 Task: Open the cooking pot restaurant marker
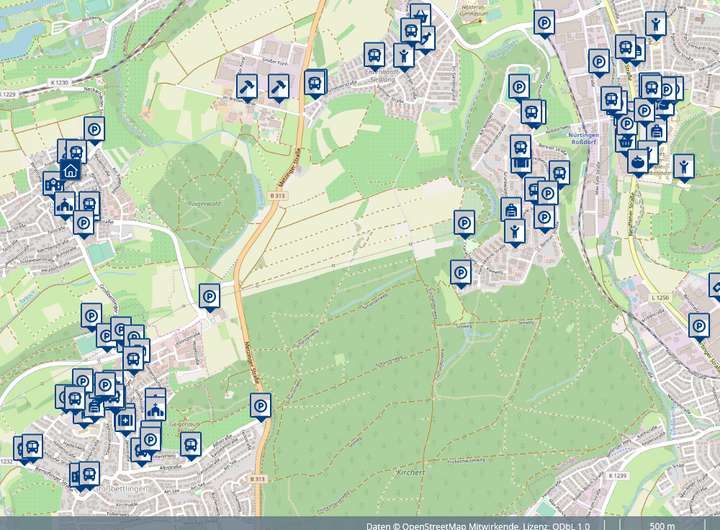pos(638,159)
